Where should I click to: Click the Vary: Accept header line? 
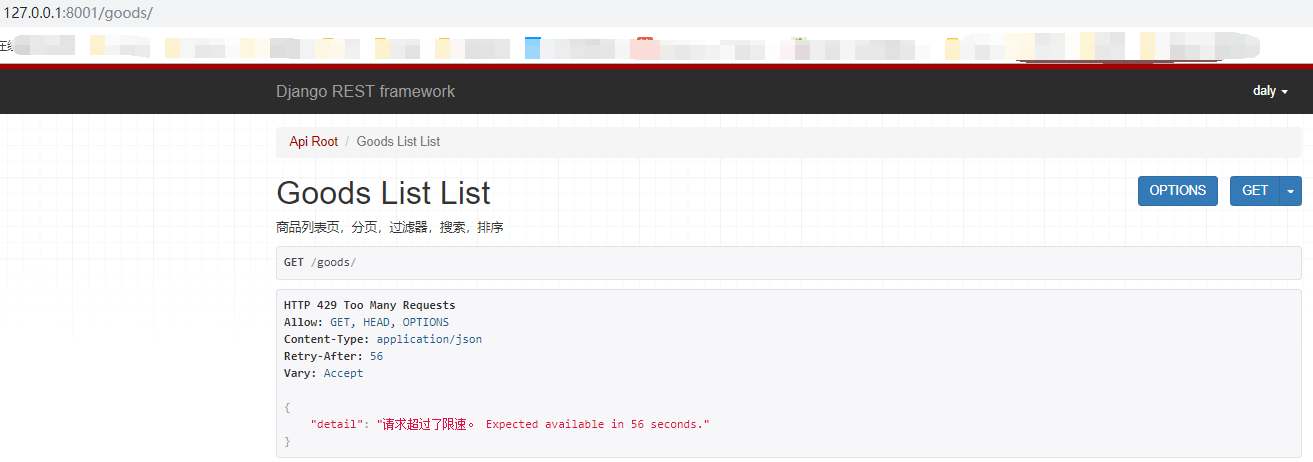(323, 373)
